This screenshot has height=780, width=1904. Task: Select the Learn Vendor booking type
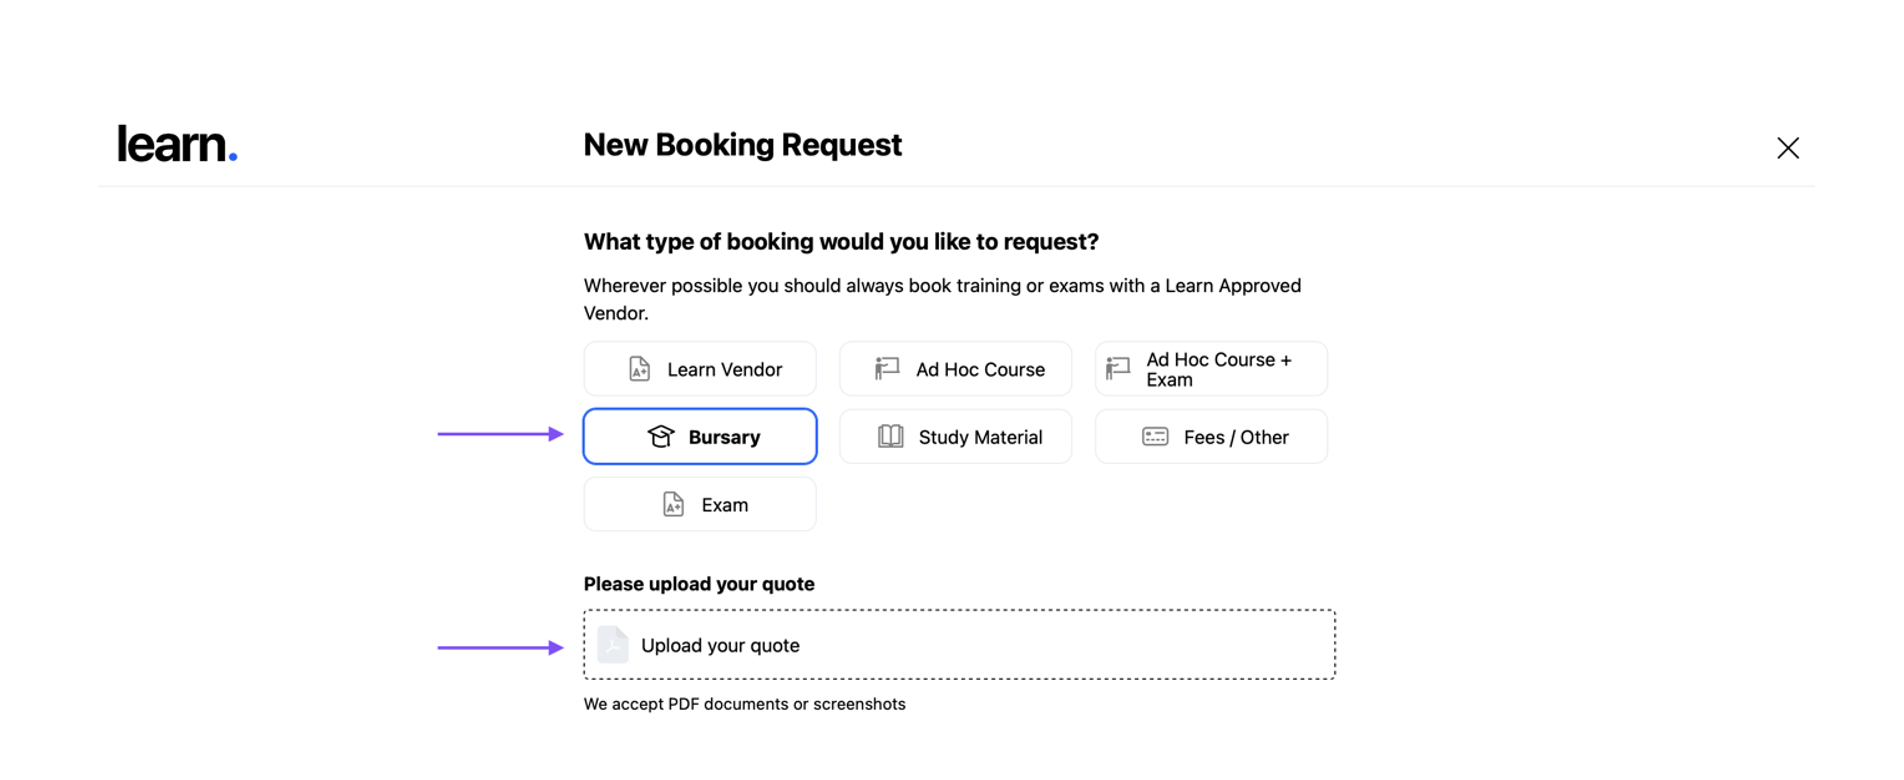coord(700,369)
